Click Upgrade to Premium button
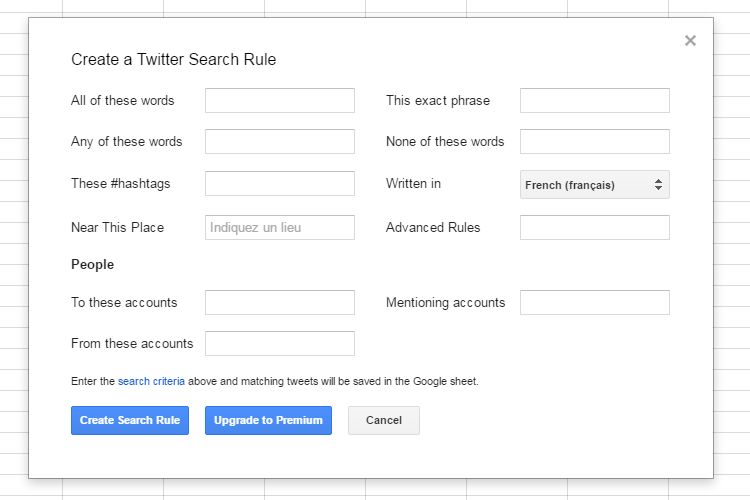Screen dimensions: 750x500 tap(268, 421)
